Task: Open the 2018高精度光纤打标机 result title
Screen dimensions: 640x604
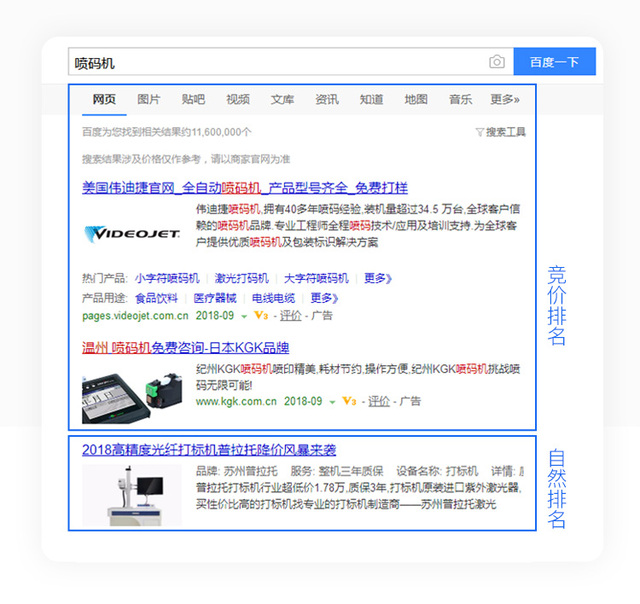Action: 209,450
